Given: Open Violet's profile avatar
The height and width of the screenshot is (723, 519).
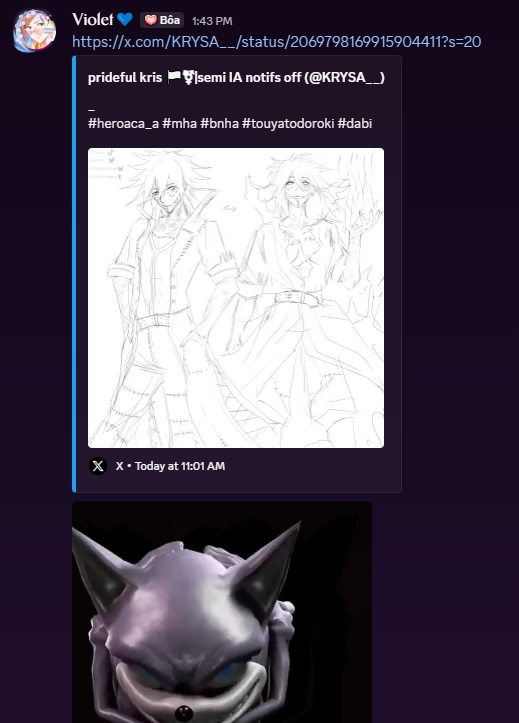Looking at the screenshot, I should tap(35, 30).
